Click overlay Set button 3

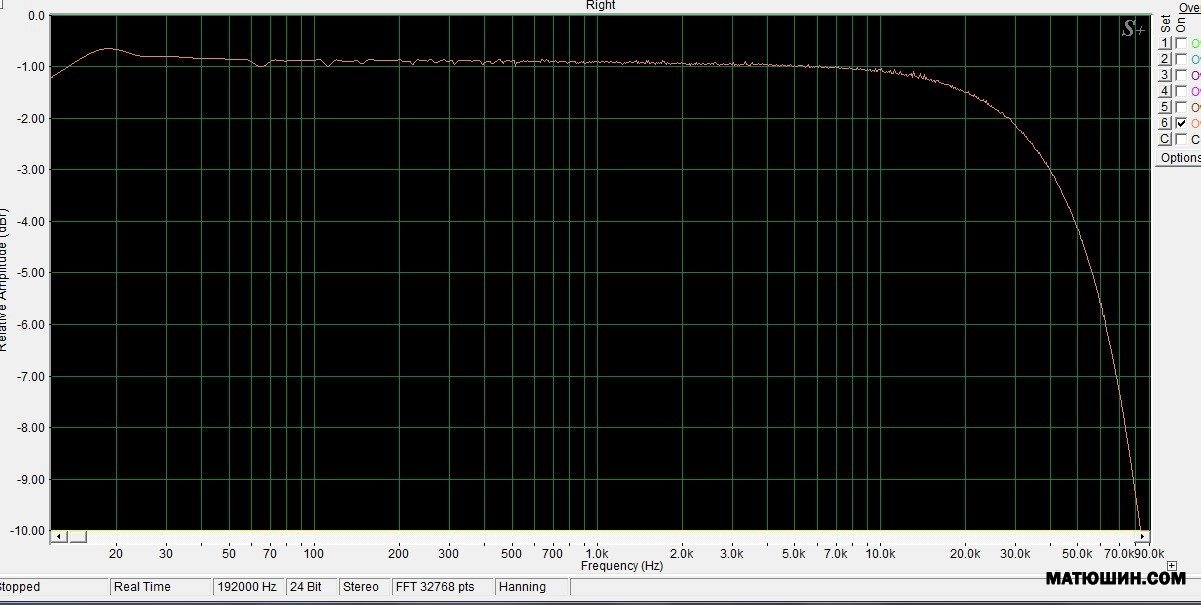[x=1165, y=76]
